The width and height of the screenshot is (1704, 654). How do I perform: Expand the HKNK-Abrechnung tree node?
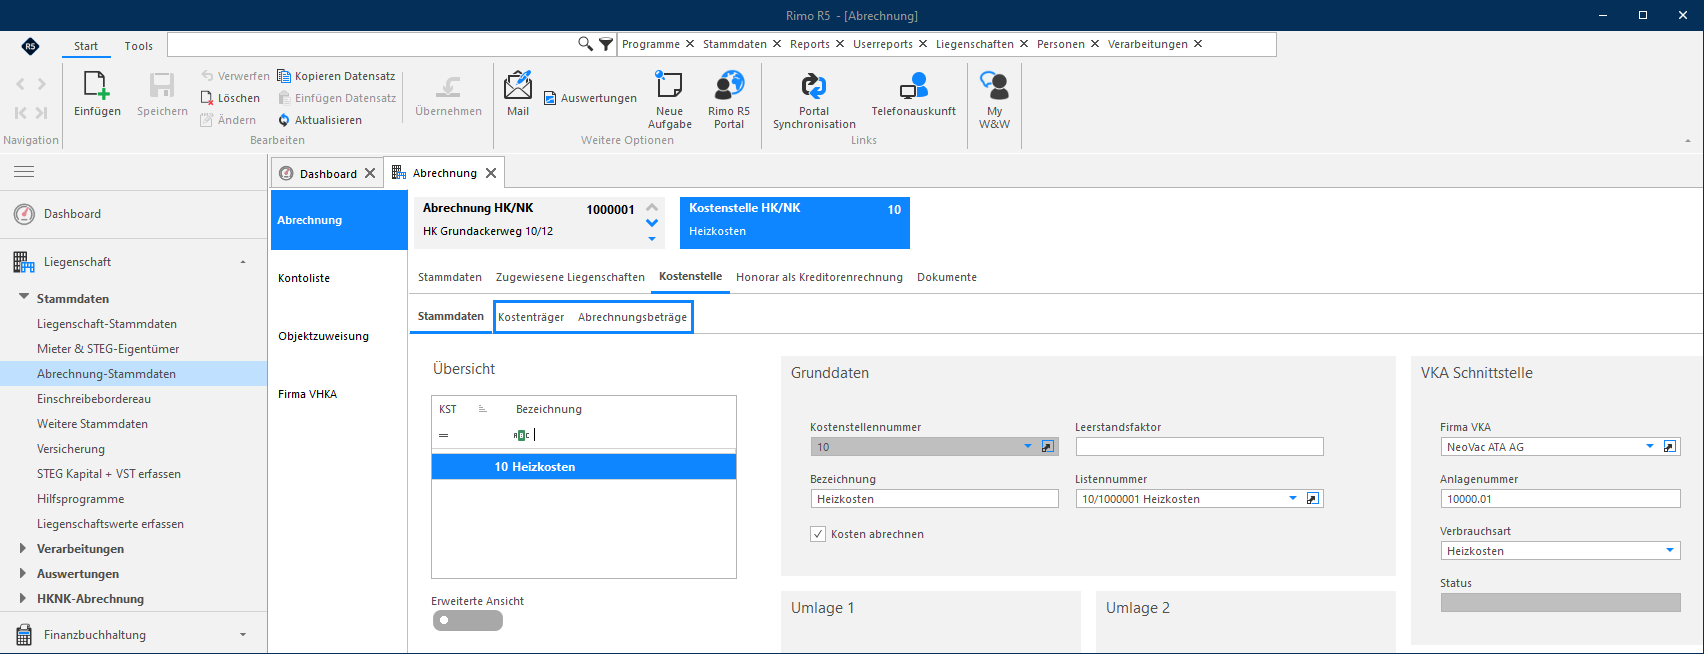(x=23, y=598)
